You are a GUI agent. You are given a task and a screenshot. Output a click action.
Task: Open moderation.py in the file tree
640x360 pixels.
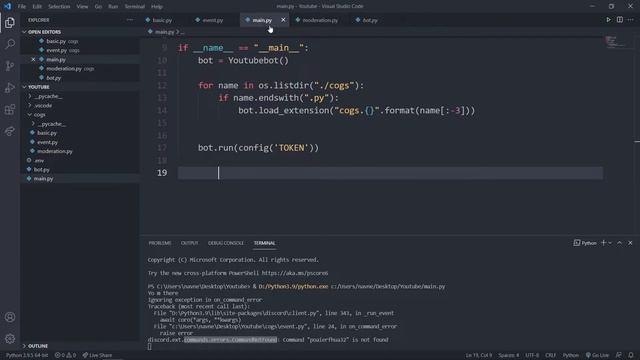point(54,151)
